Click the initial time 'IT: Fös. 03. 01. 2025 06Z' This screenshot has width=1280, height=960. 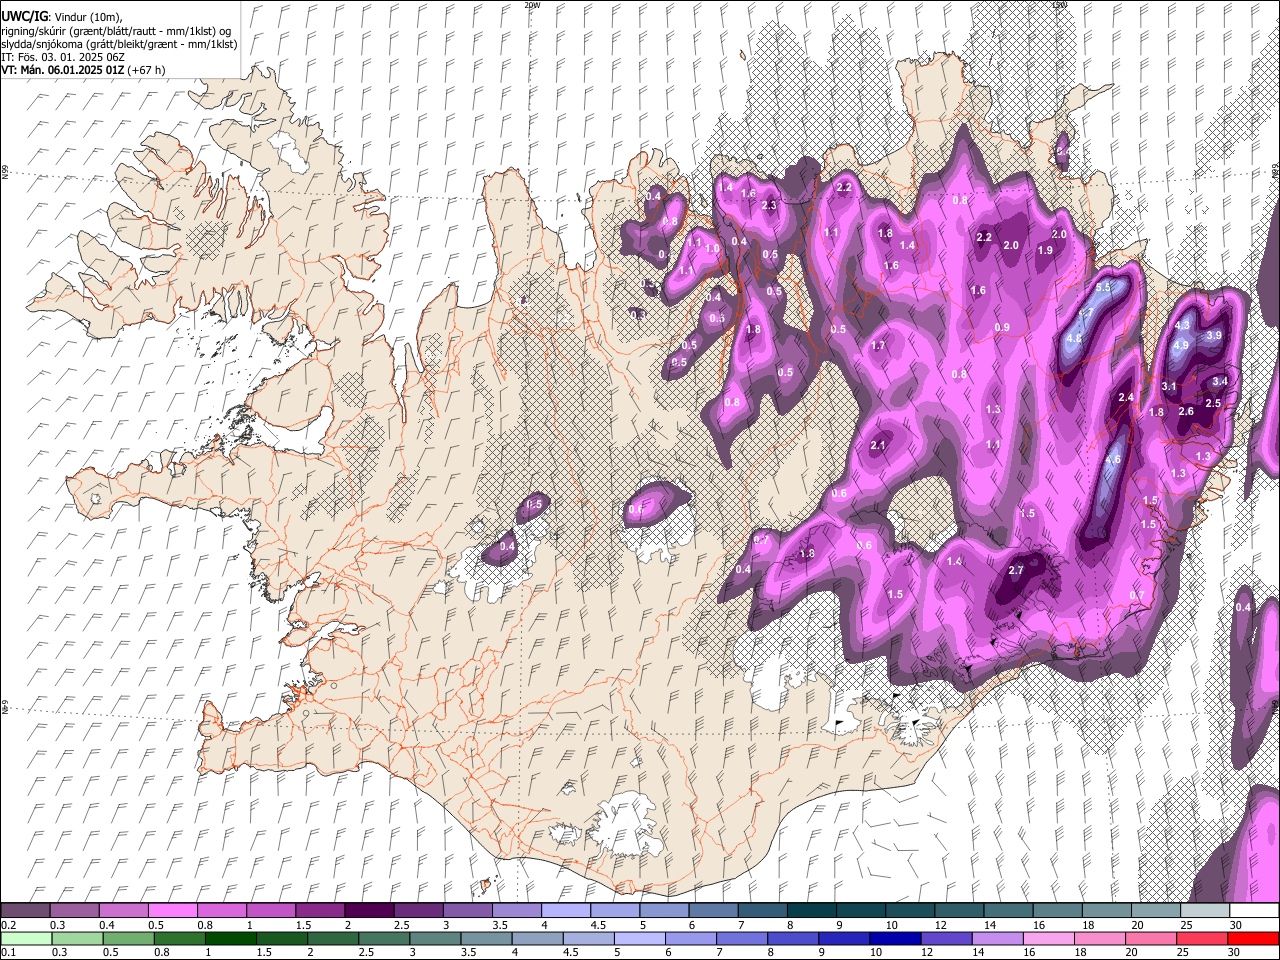coord(64,57)
